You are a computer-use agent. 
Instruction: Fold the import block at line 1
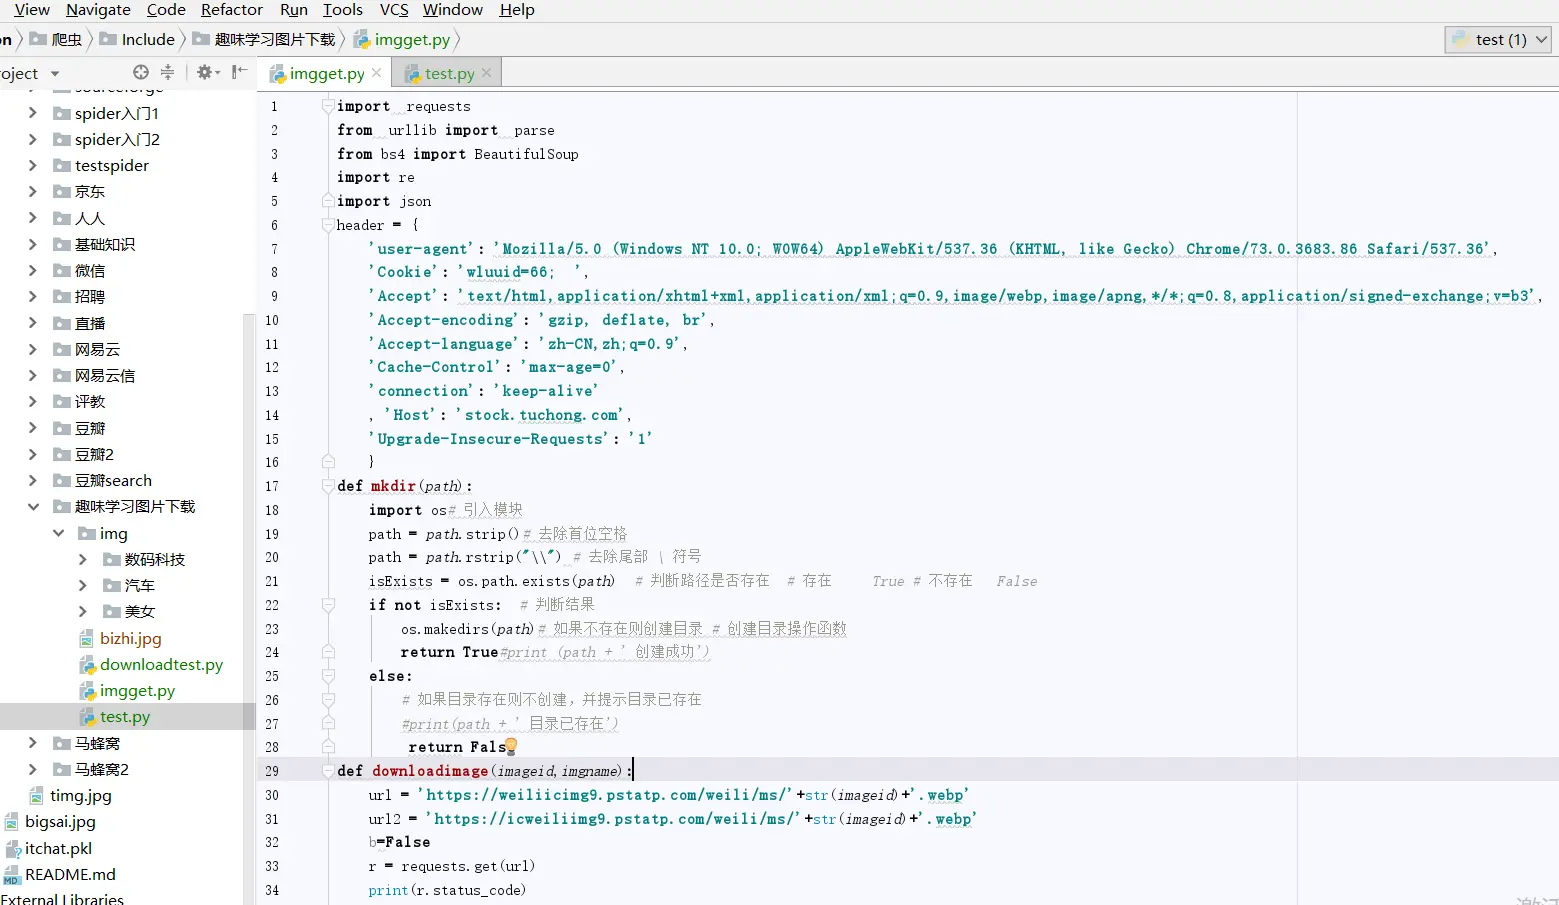[x=327, y=106]
